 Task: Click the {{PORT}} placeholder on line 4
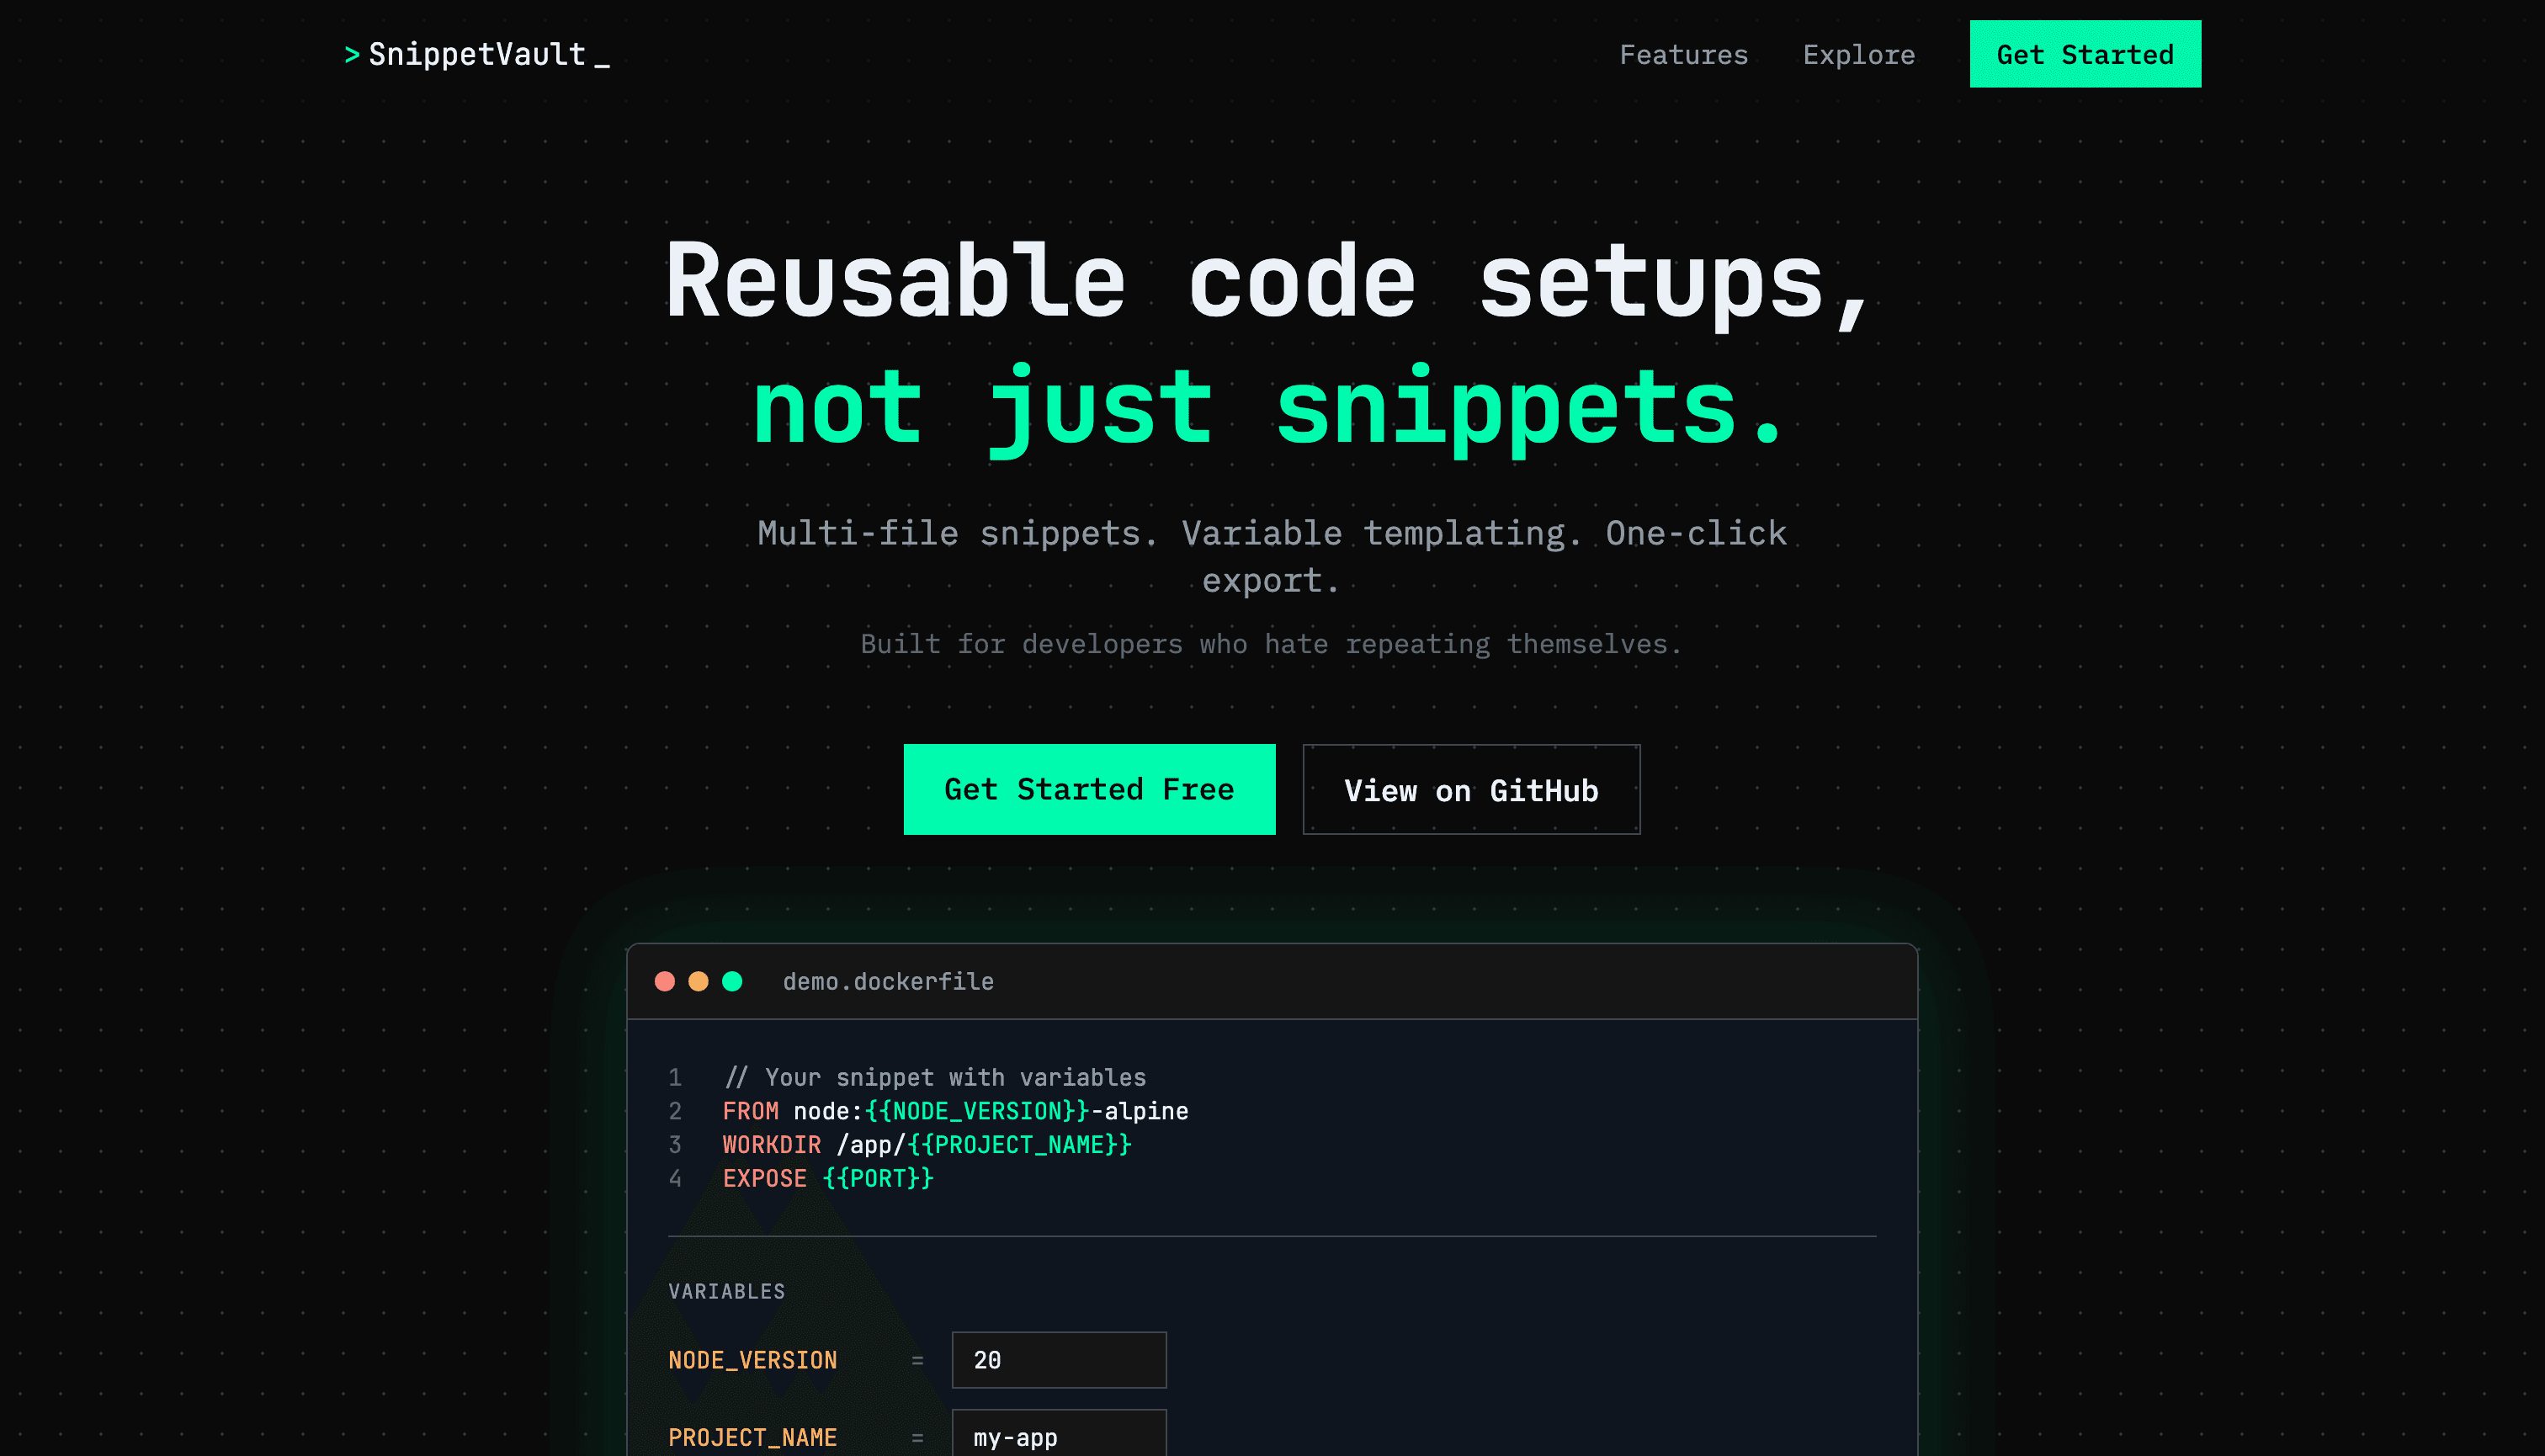pyautogui.click(x=877, y=1178)
